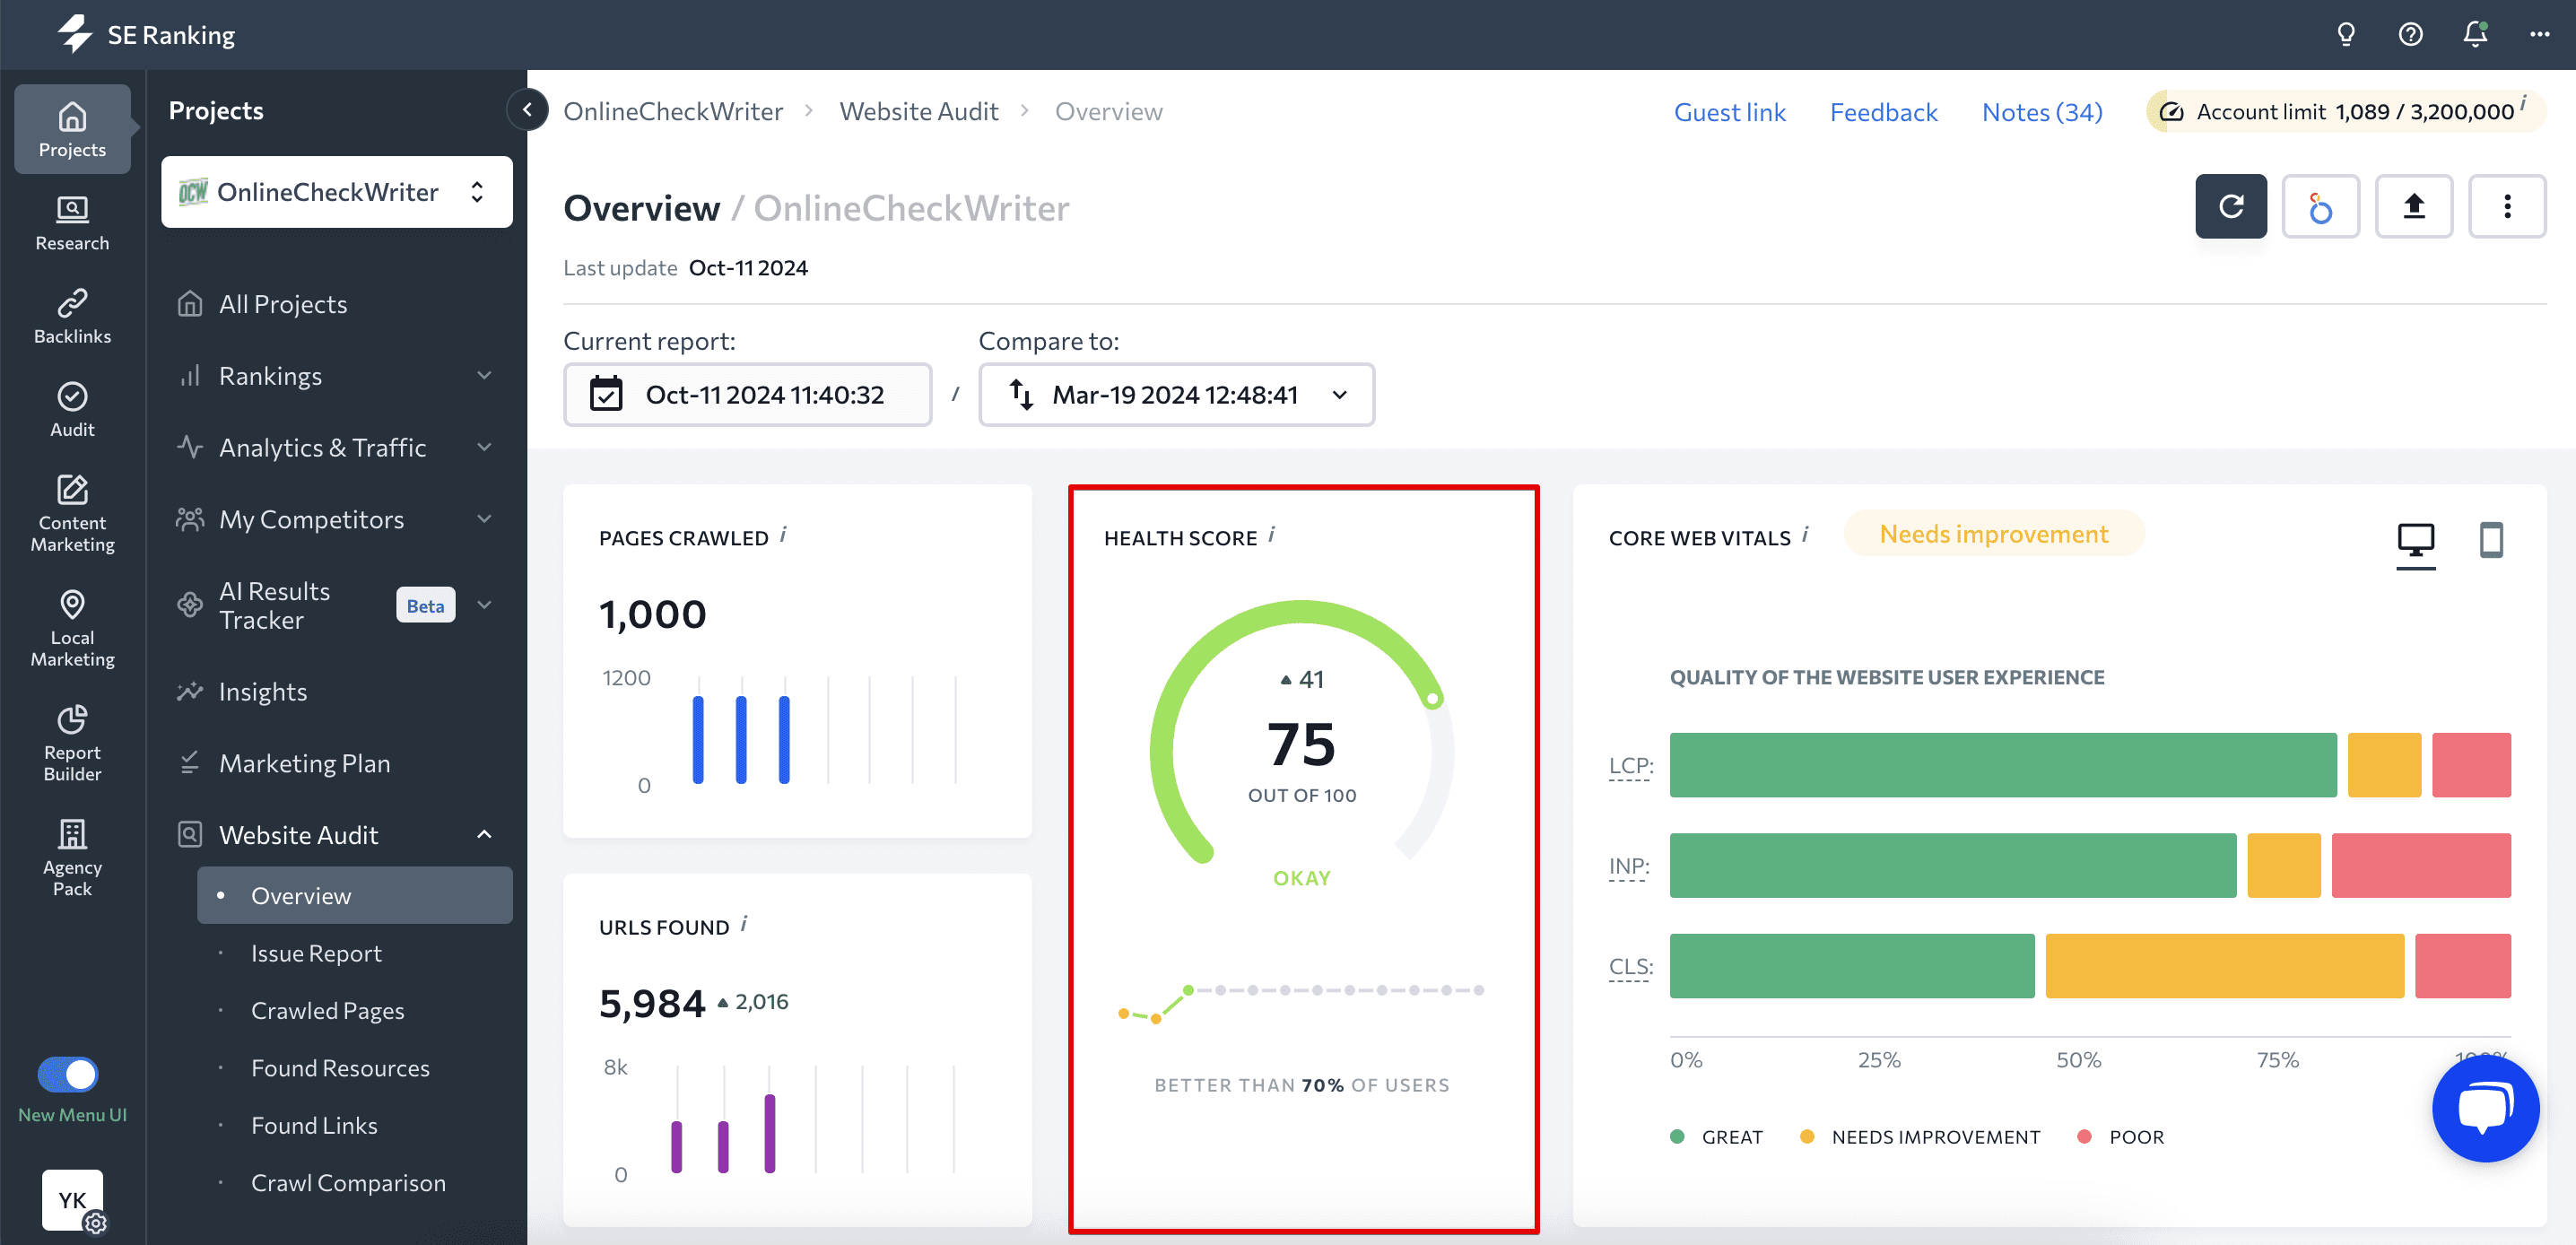
Task: Refresh the Website Audit report
Action: coord(2231,206)
